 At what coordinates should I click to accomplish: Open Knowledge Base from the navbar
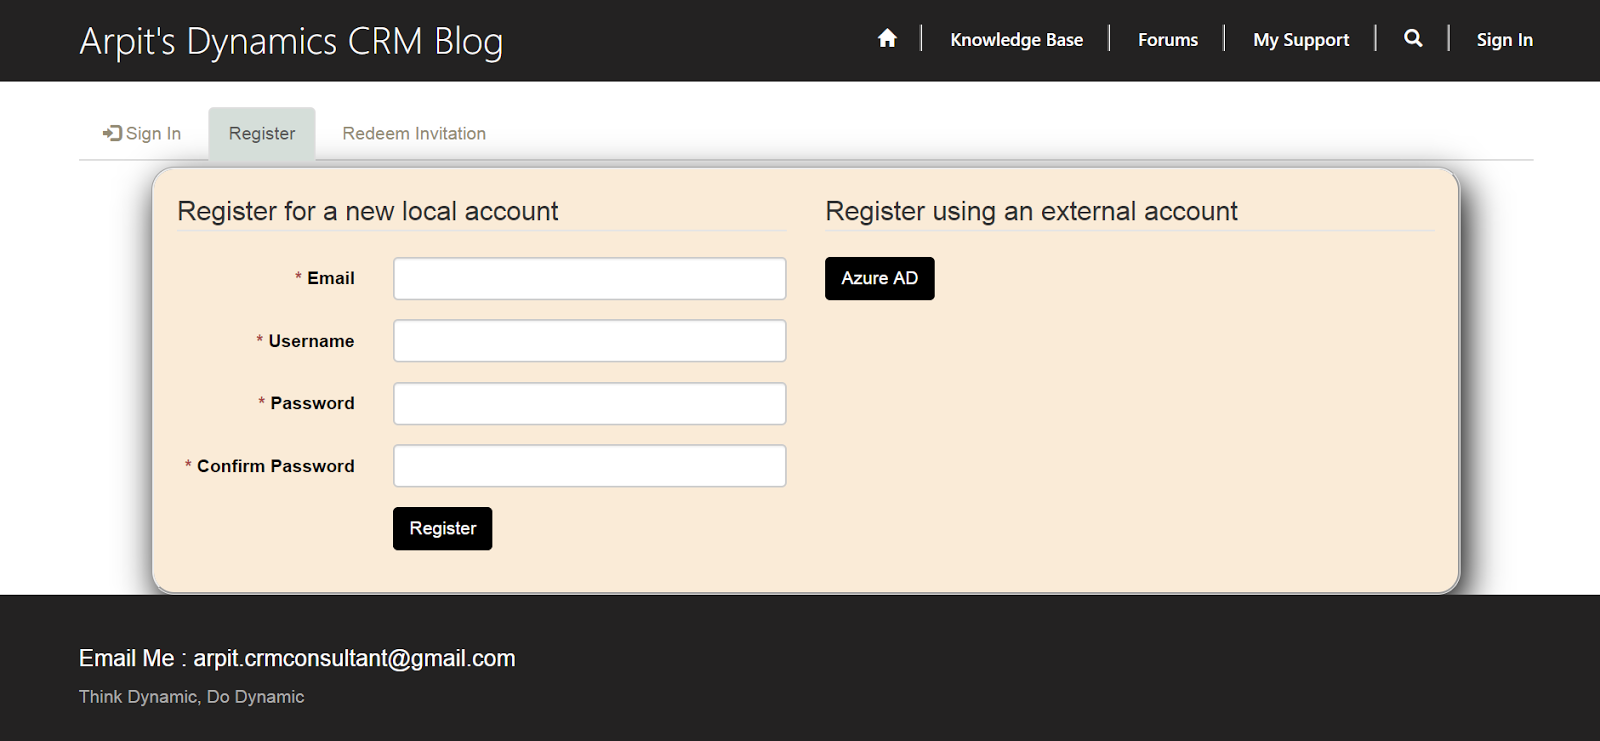pos(1016,40)
